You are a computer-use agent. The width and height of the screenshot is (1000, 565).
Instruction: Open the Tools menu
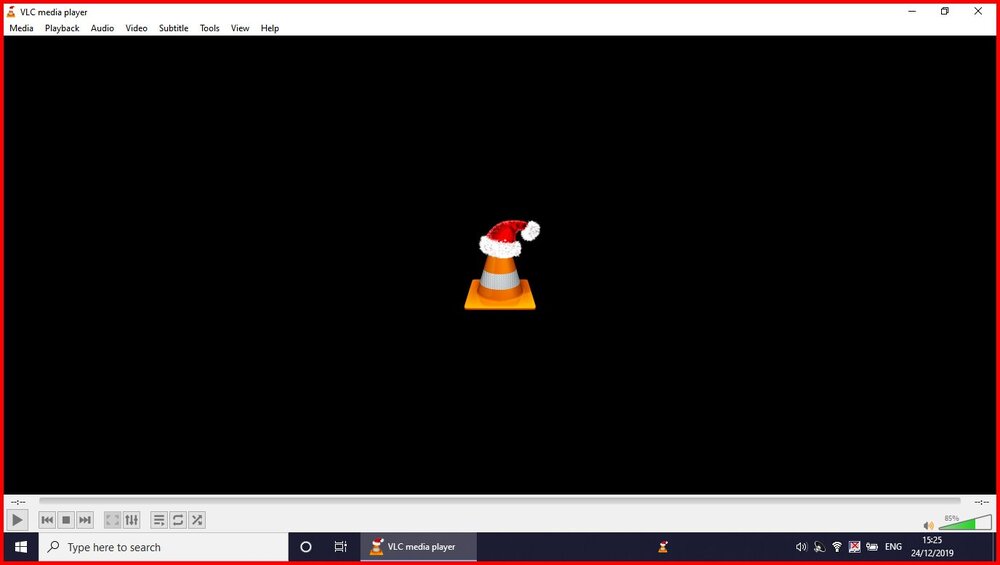pyautogui.click(x=209, y=28)
